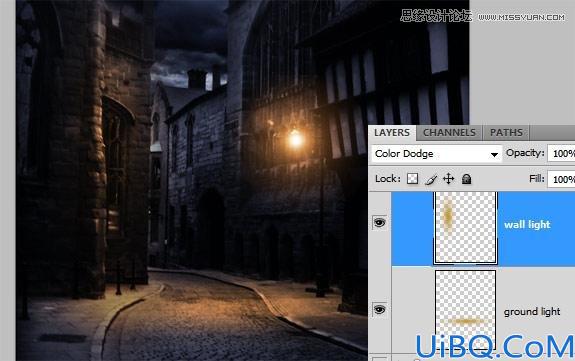Click the lock position move icon
Screen dimensions: 575x361
[x=448, y=179]
